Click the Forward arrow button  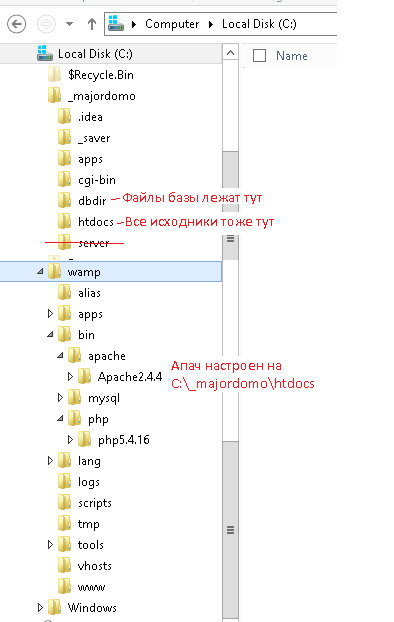coord(46,24)
